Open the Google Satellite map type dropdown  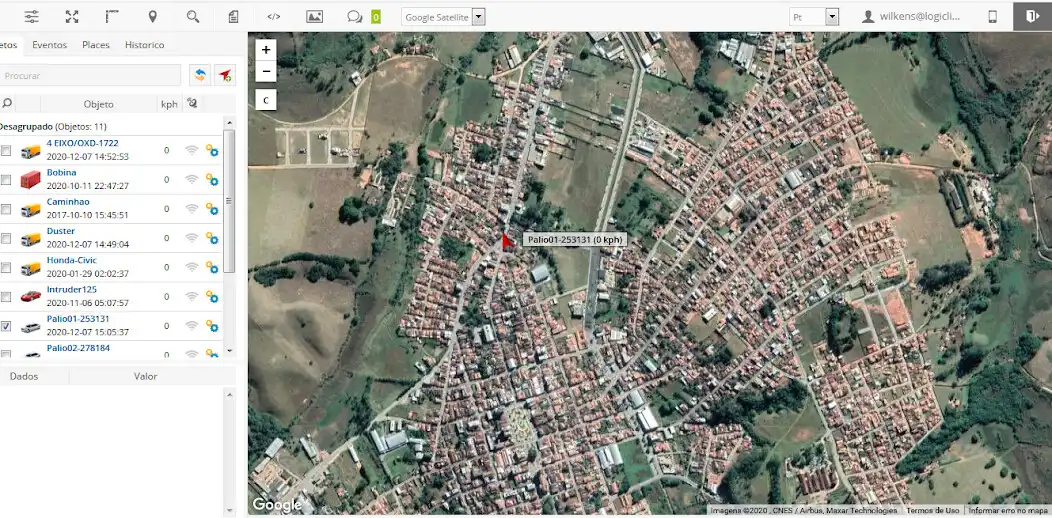coord(443,17)
